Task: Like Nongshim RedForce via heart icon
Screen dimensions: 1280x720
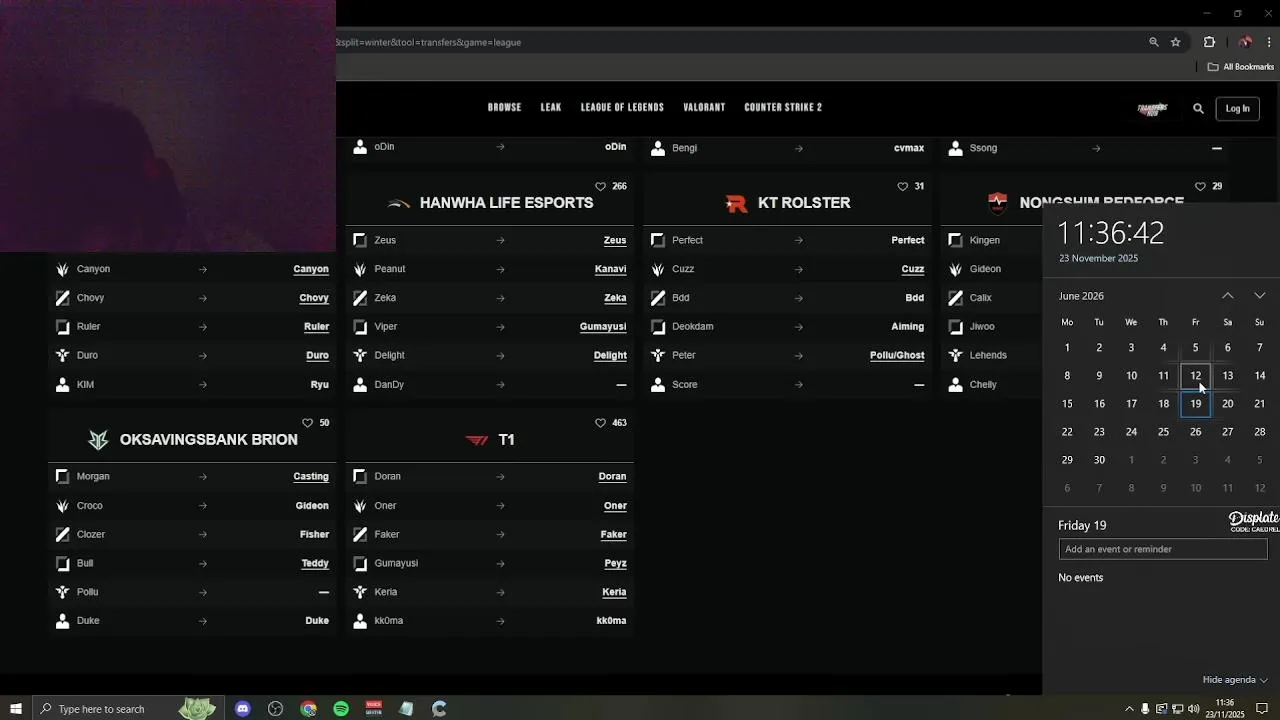Action: pyautogui.click(x=1200, y=186)
